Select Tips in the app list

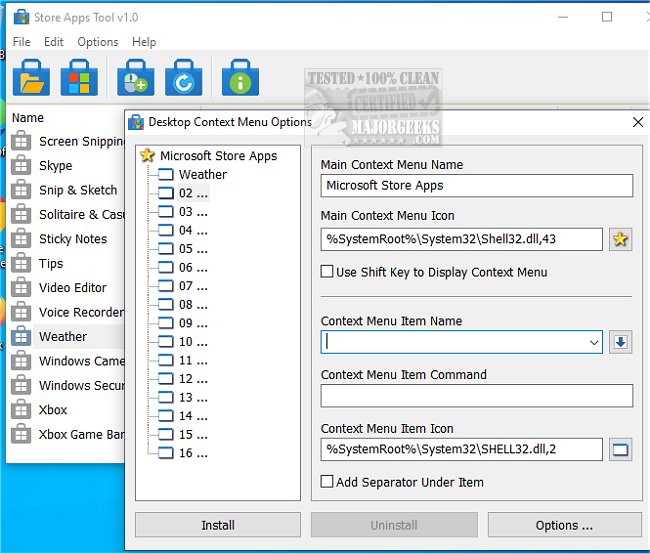tap(51, 263)
